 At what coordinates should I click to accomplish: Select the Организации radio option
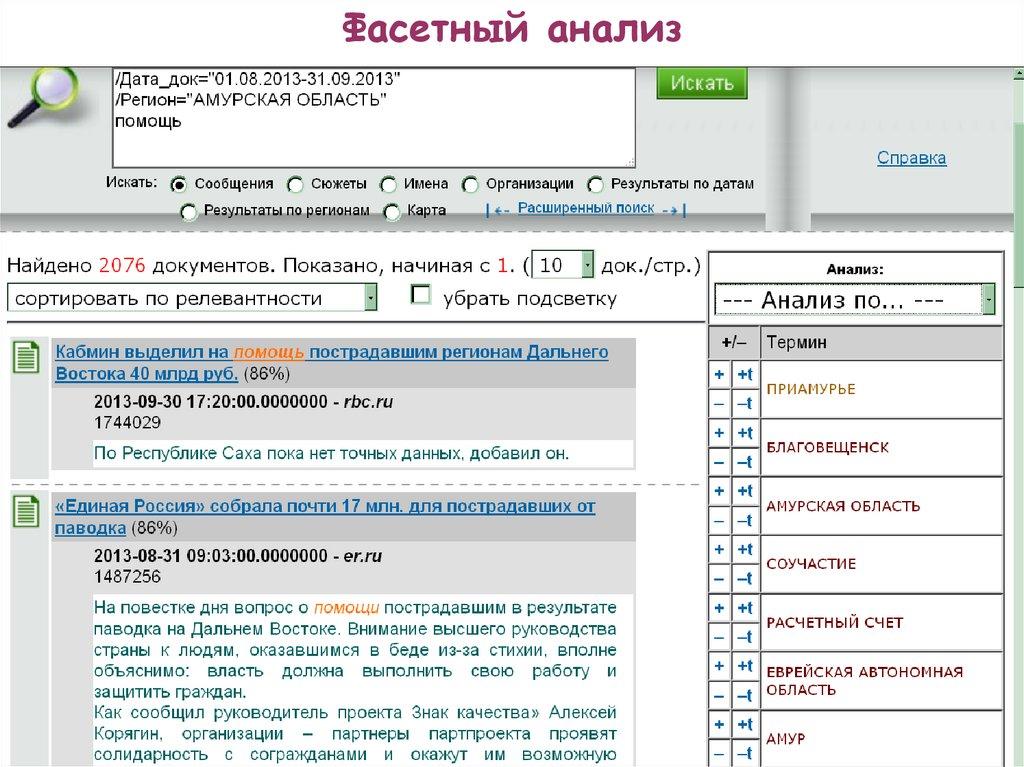470,184
